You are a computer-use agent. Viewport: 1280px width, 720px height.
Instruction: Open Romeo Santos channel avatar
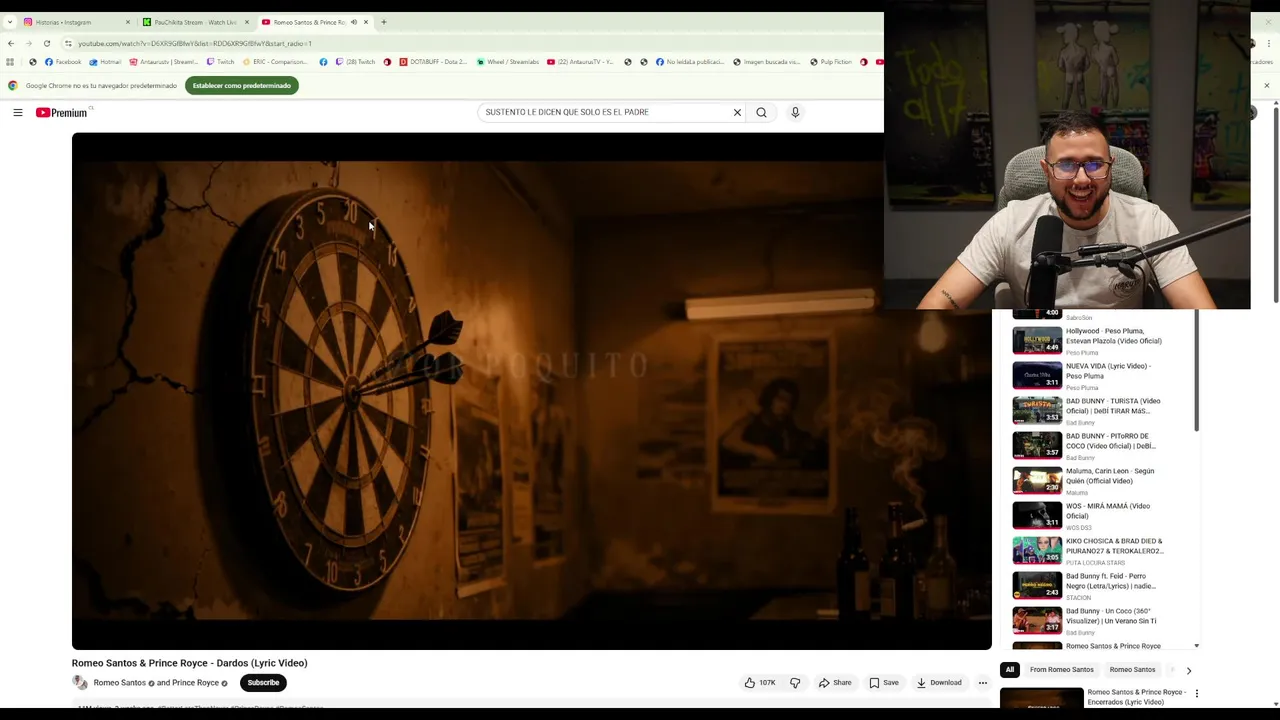80,683
